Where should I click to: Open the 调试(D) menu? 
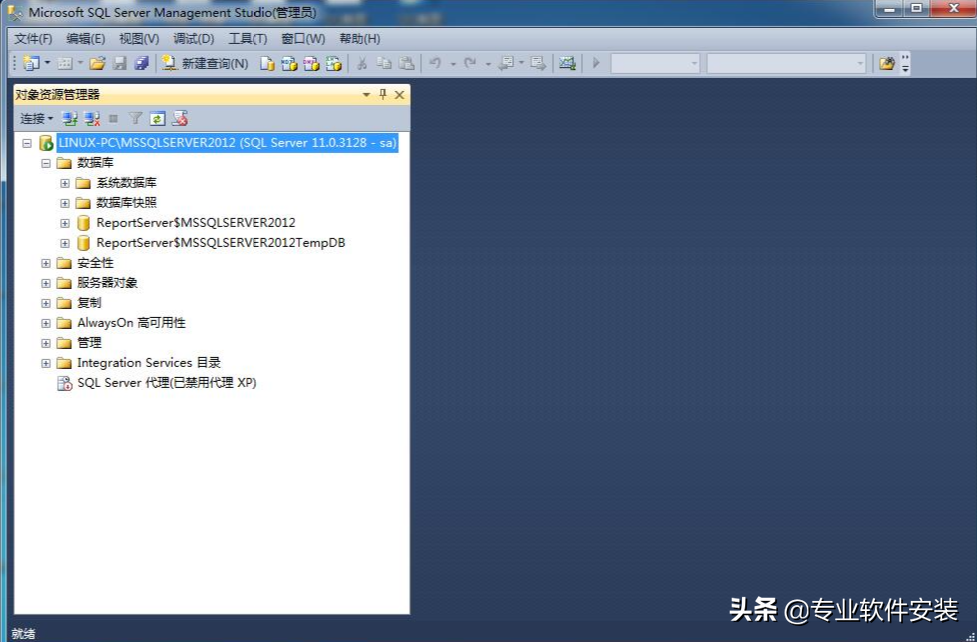coord(194,39)
